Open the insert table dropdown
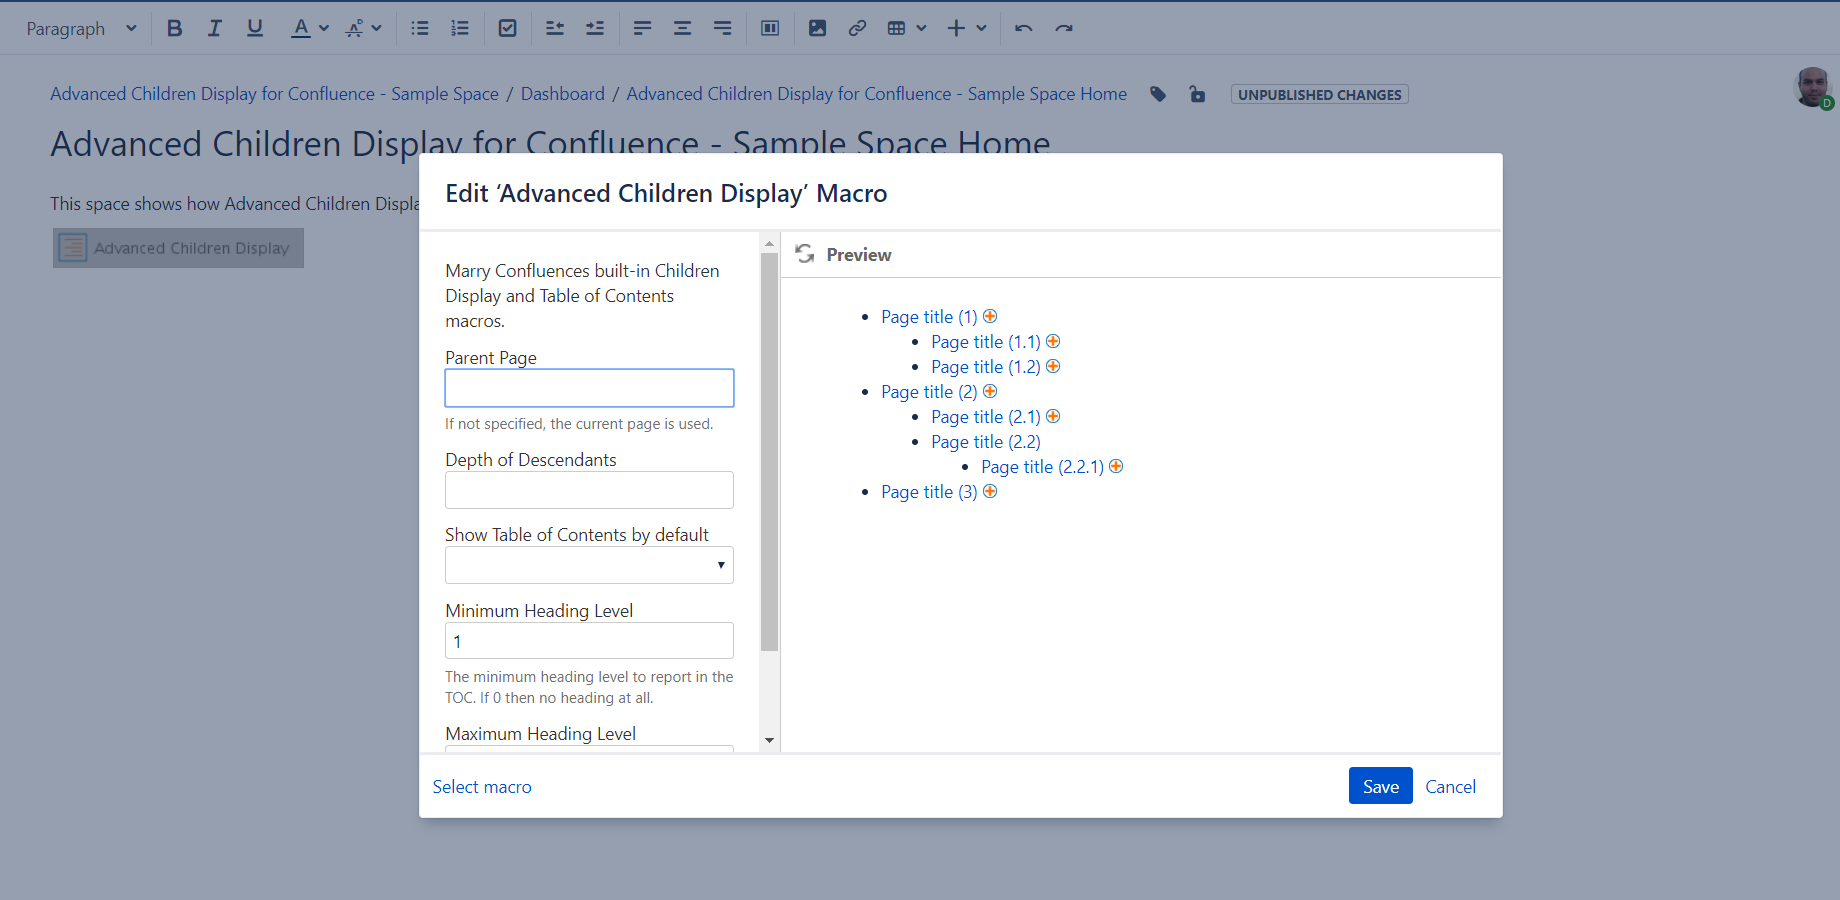This screenshot has width=1840, height=900. [907, 28]
